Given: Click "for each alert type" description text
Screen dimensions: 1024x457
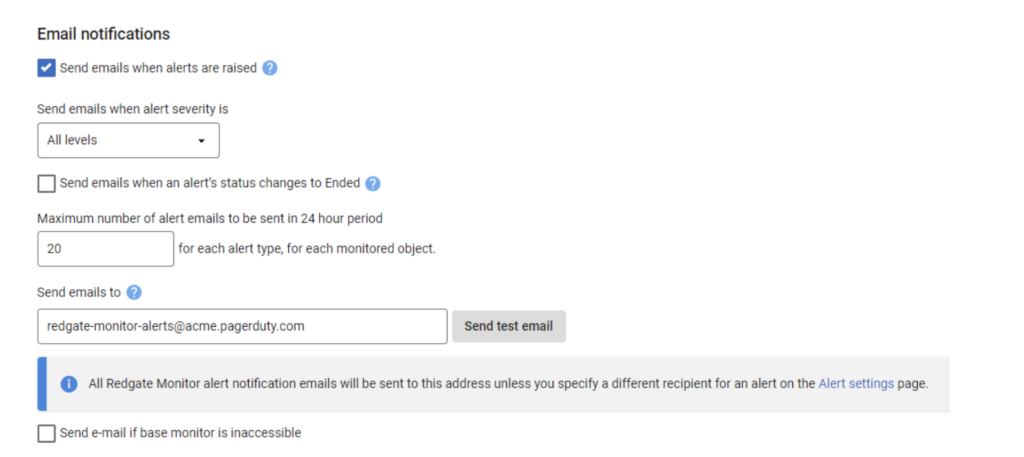Looking at the screenshot, I should (306, 249).
